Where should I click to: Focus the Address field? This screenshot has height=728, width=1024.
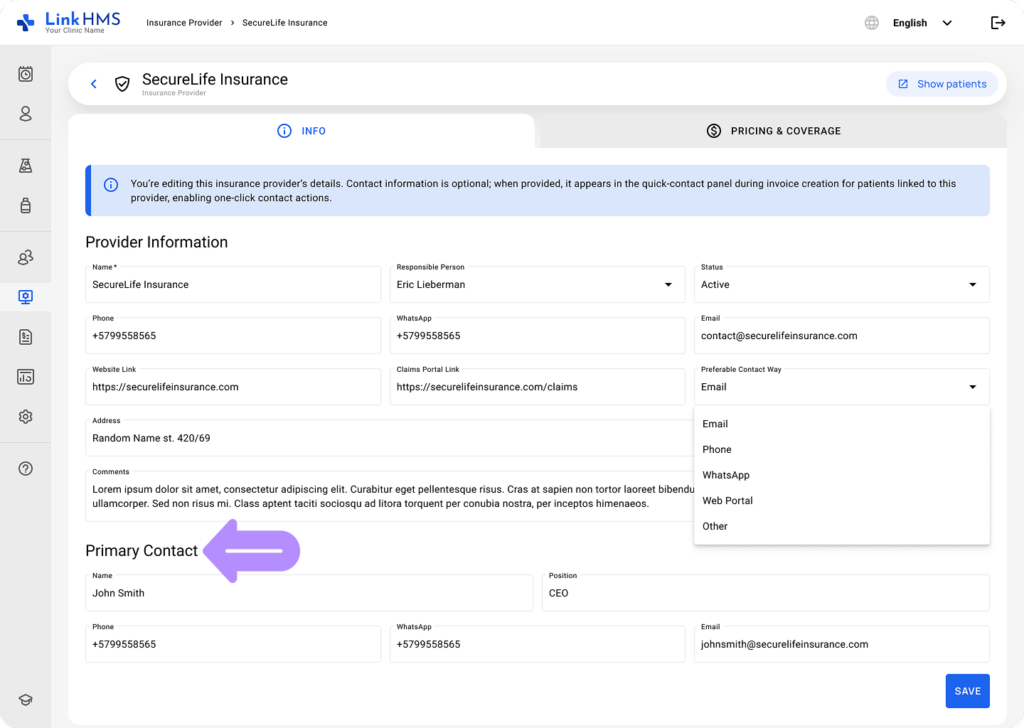(x=389, y=438)
